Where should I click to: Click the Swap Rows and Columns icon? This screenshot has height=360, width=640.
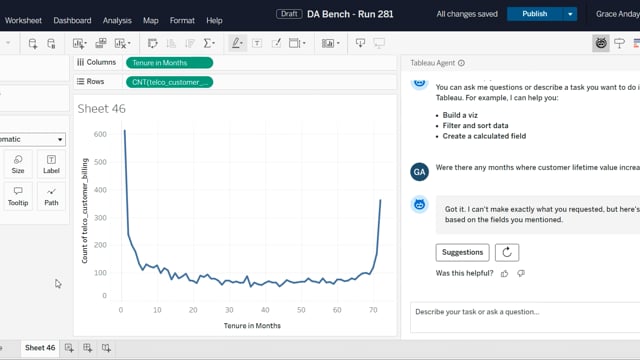click(x=152, y=43)
